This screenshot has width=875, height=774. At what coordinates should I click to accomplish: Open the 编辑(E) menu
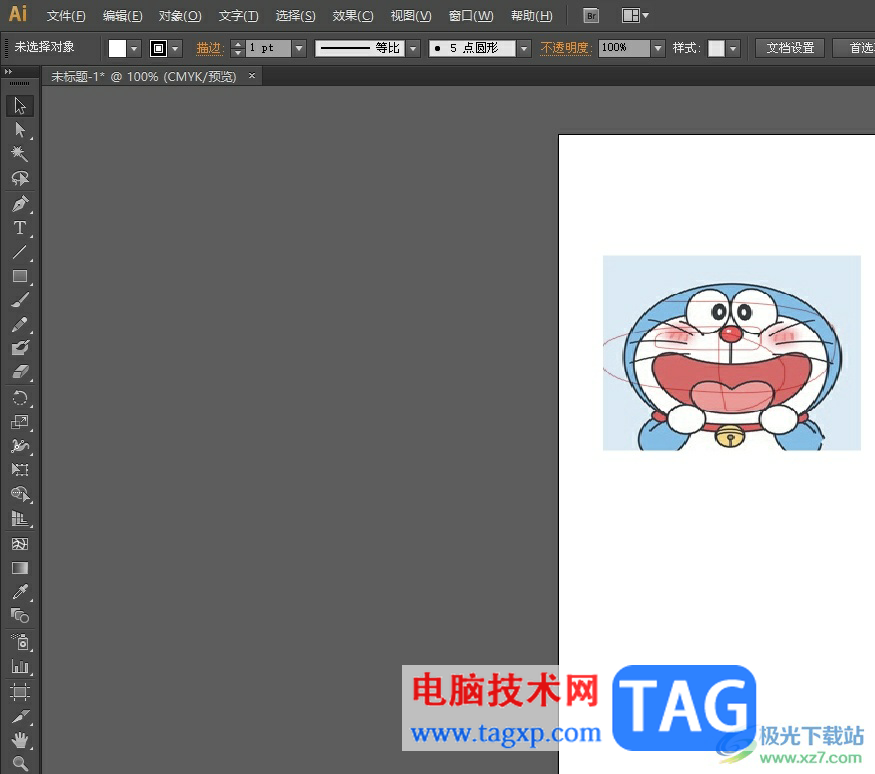click(122, 16)
